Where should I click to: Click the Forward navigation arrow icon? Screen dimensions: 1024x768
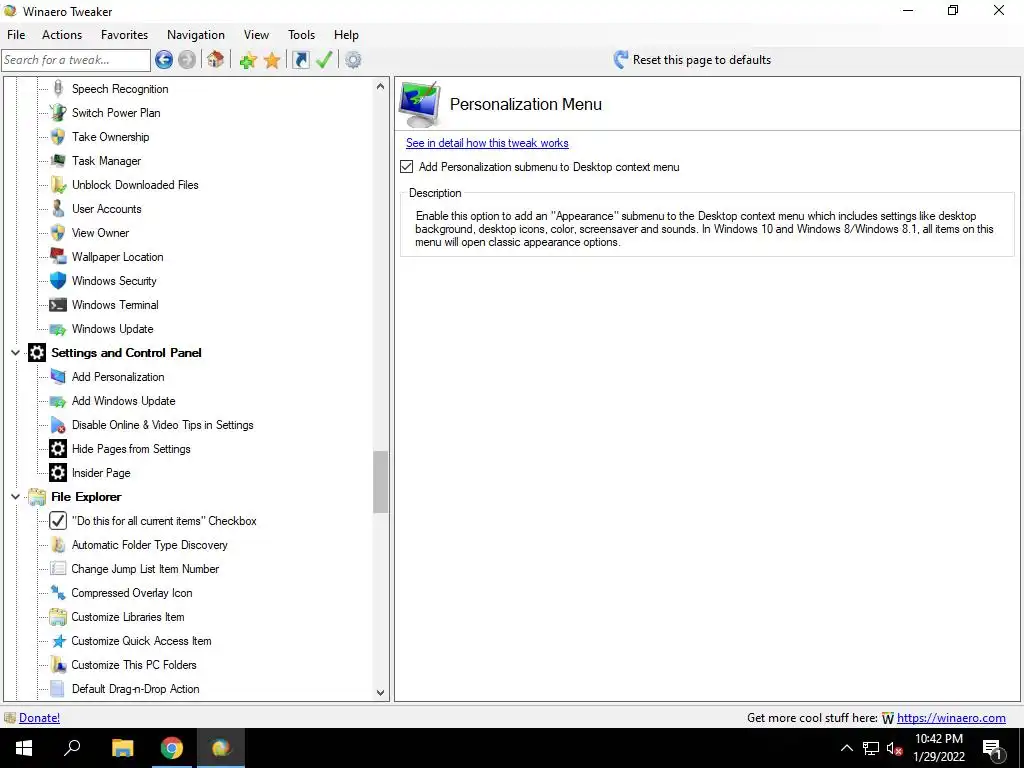(187, 60)
